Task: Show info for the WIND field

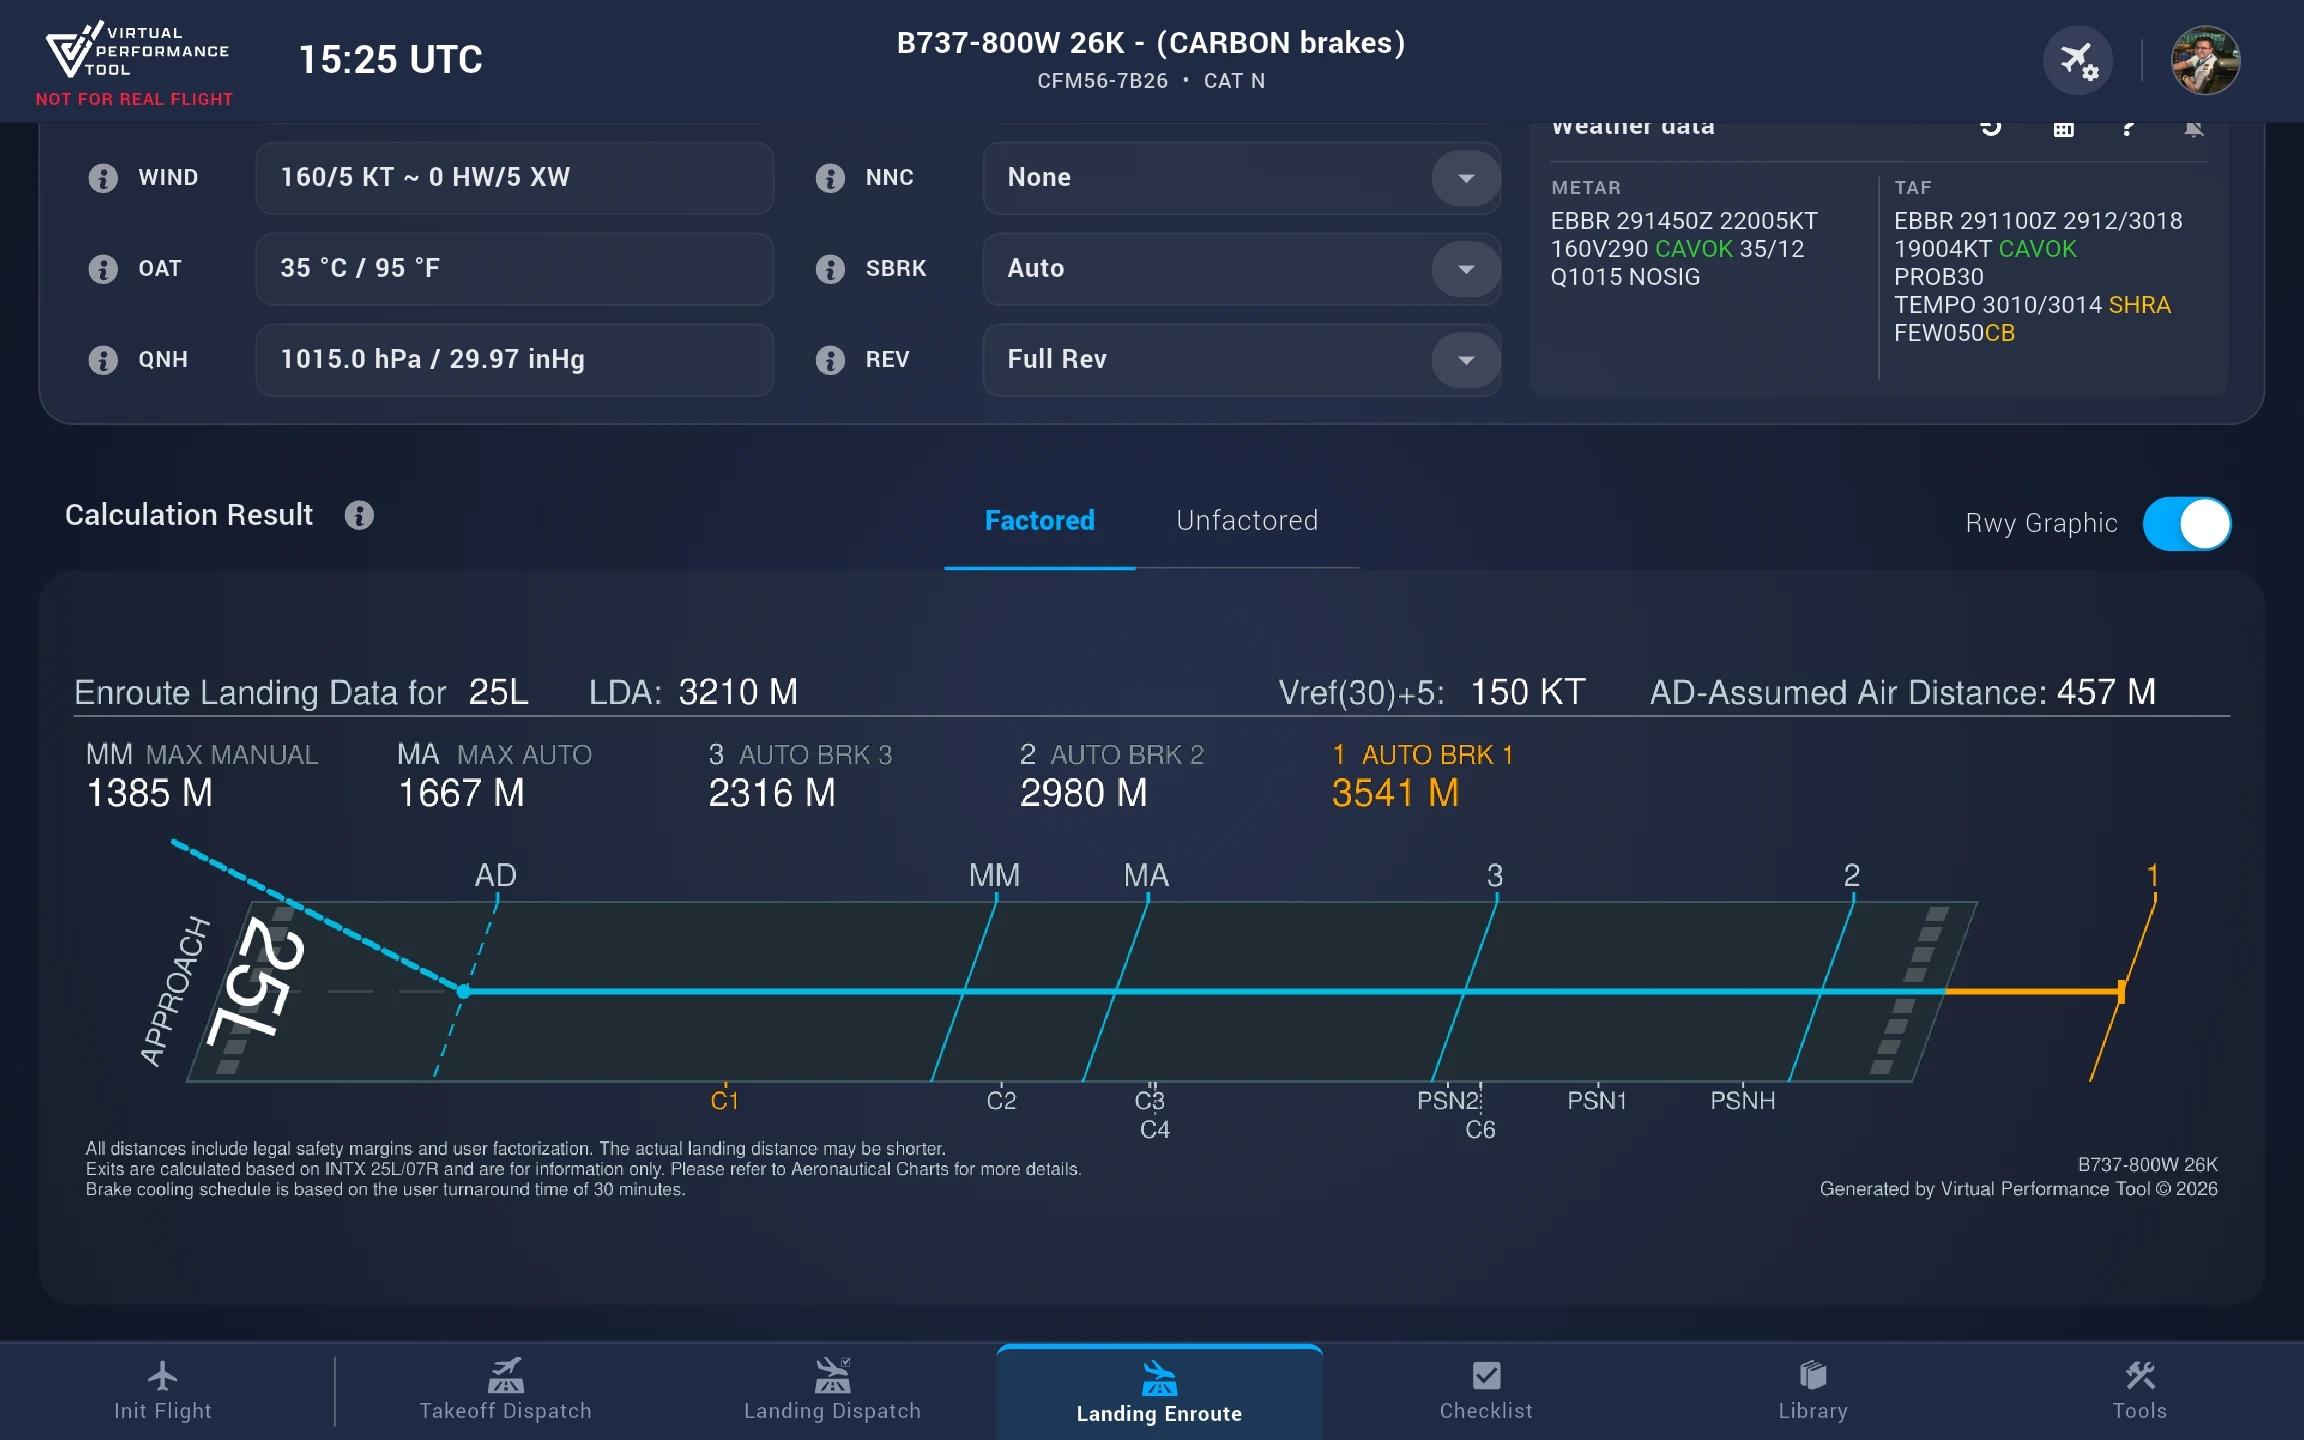Action: pyautogui.click(x=103, y=178)
